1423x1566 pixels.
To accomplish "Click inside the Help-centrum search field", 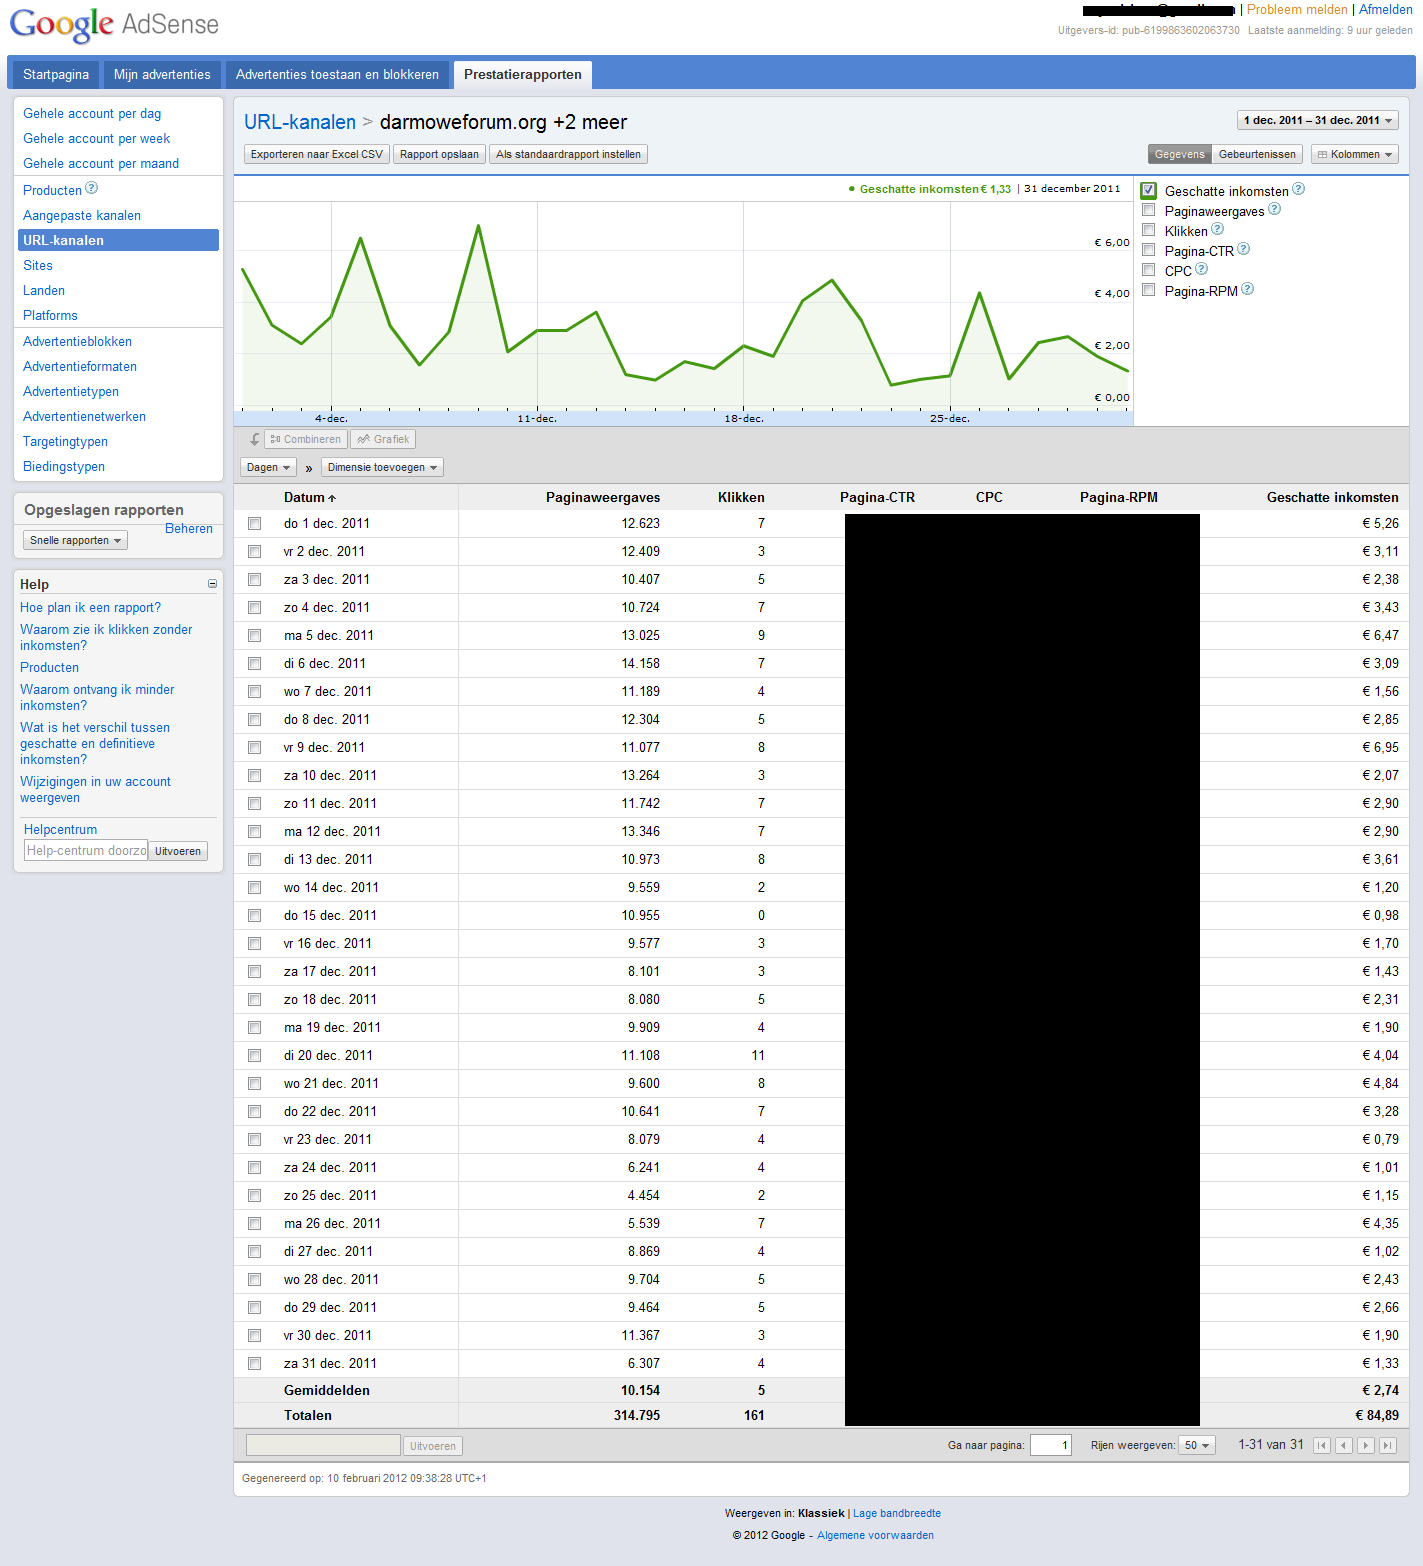I will [x=85, y=850].
